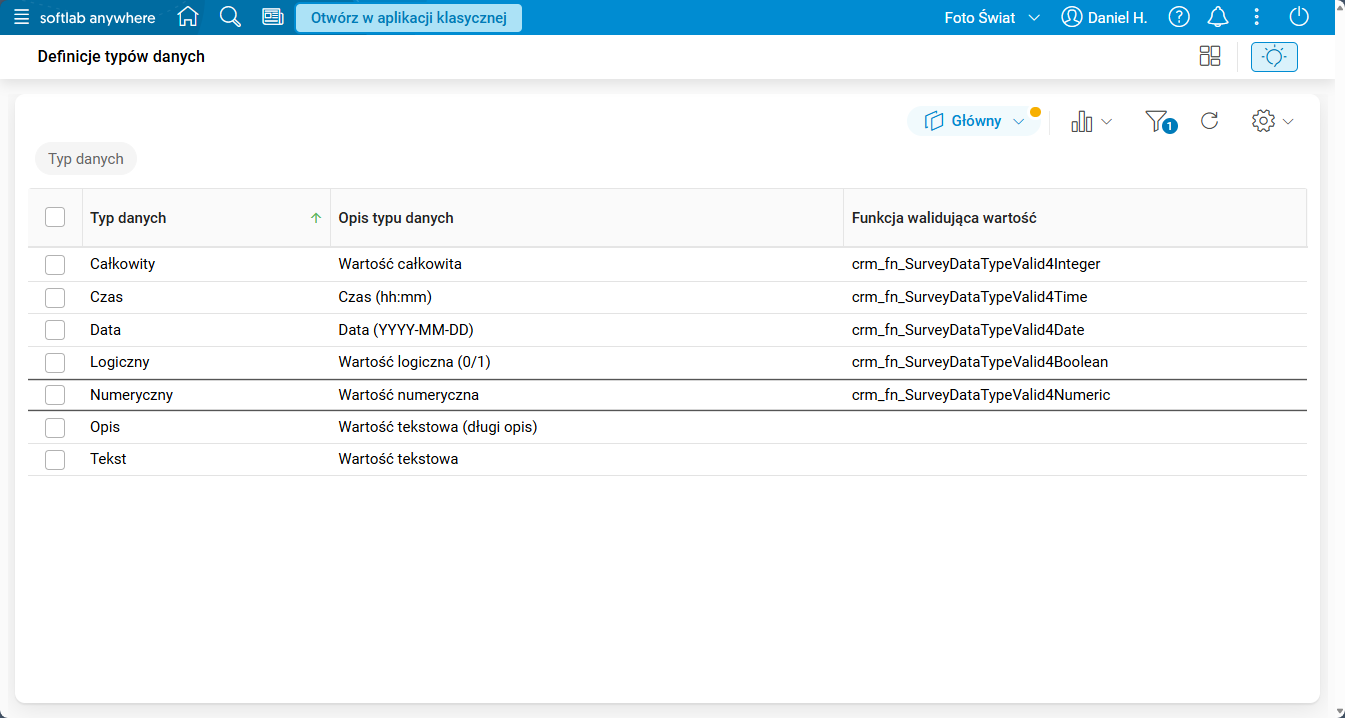
Task: Check the Czas row checkbox
Action: click(55, 298)
